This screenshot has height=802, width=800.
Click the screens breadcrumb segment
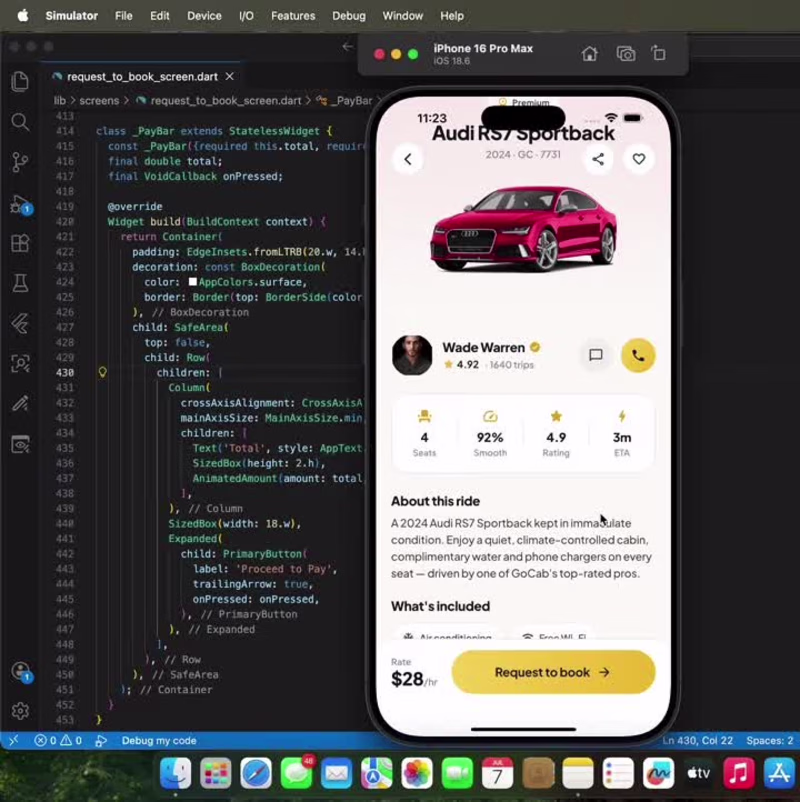coord(99,101)
